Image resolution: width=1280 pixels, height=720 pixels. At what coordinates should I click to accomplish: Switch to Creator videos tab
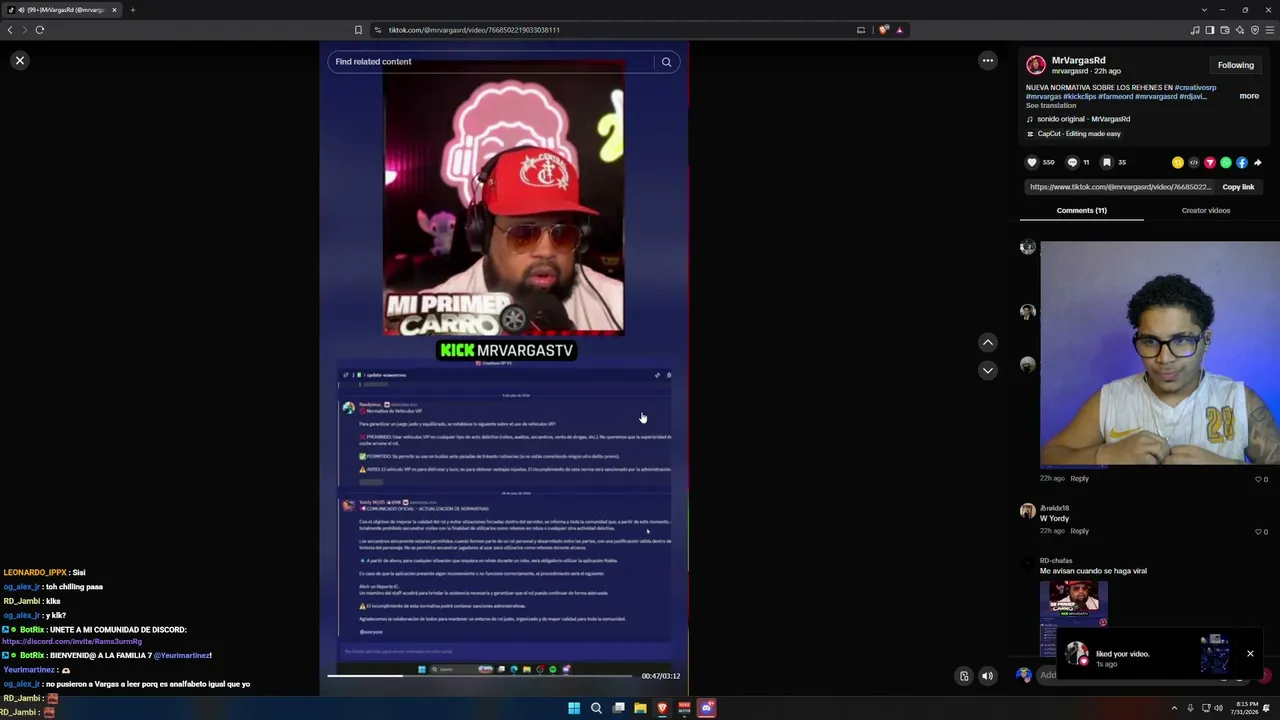(1205, 211)
